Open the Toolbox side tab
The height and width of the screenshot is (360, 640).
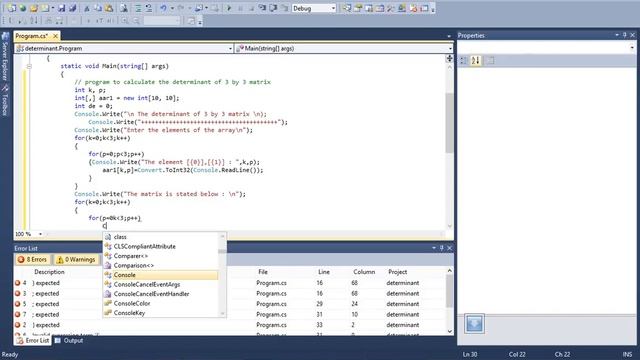click(x=5, y=100)
